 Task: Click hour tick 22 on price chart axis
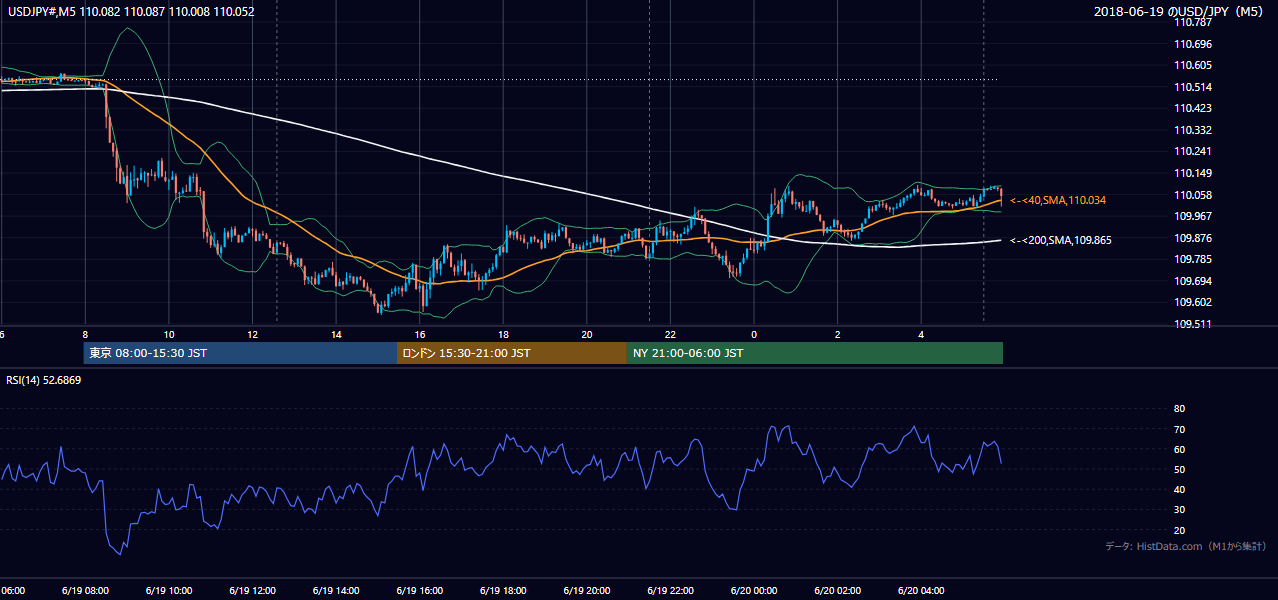click(671, 334)
